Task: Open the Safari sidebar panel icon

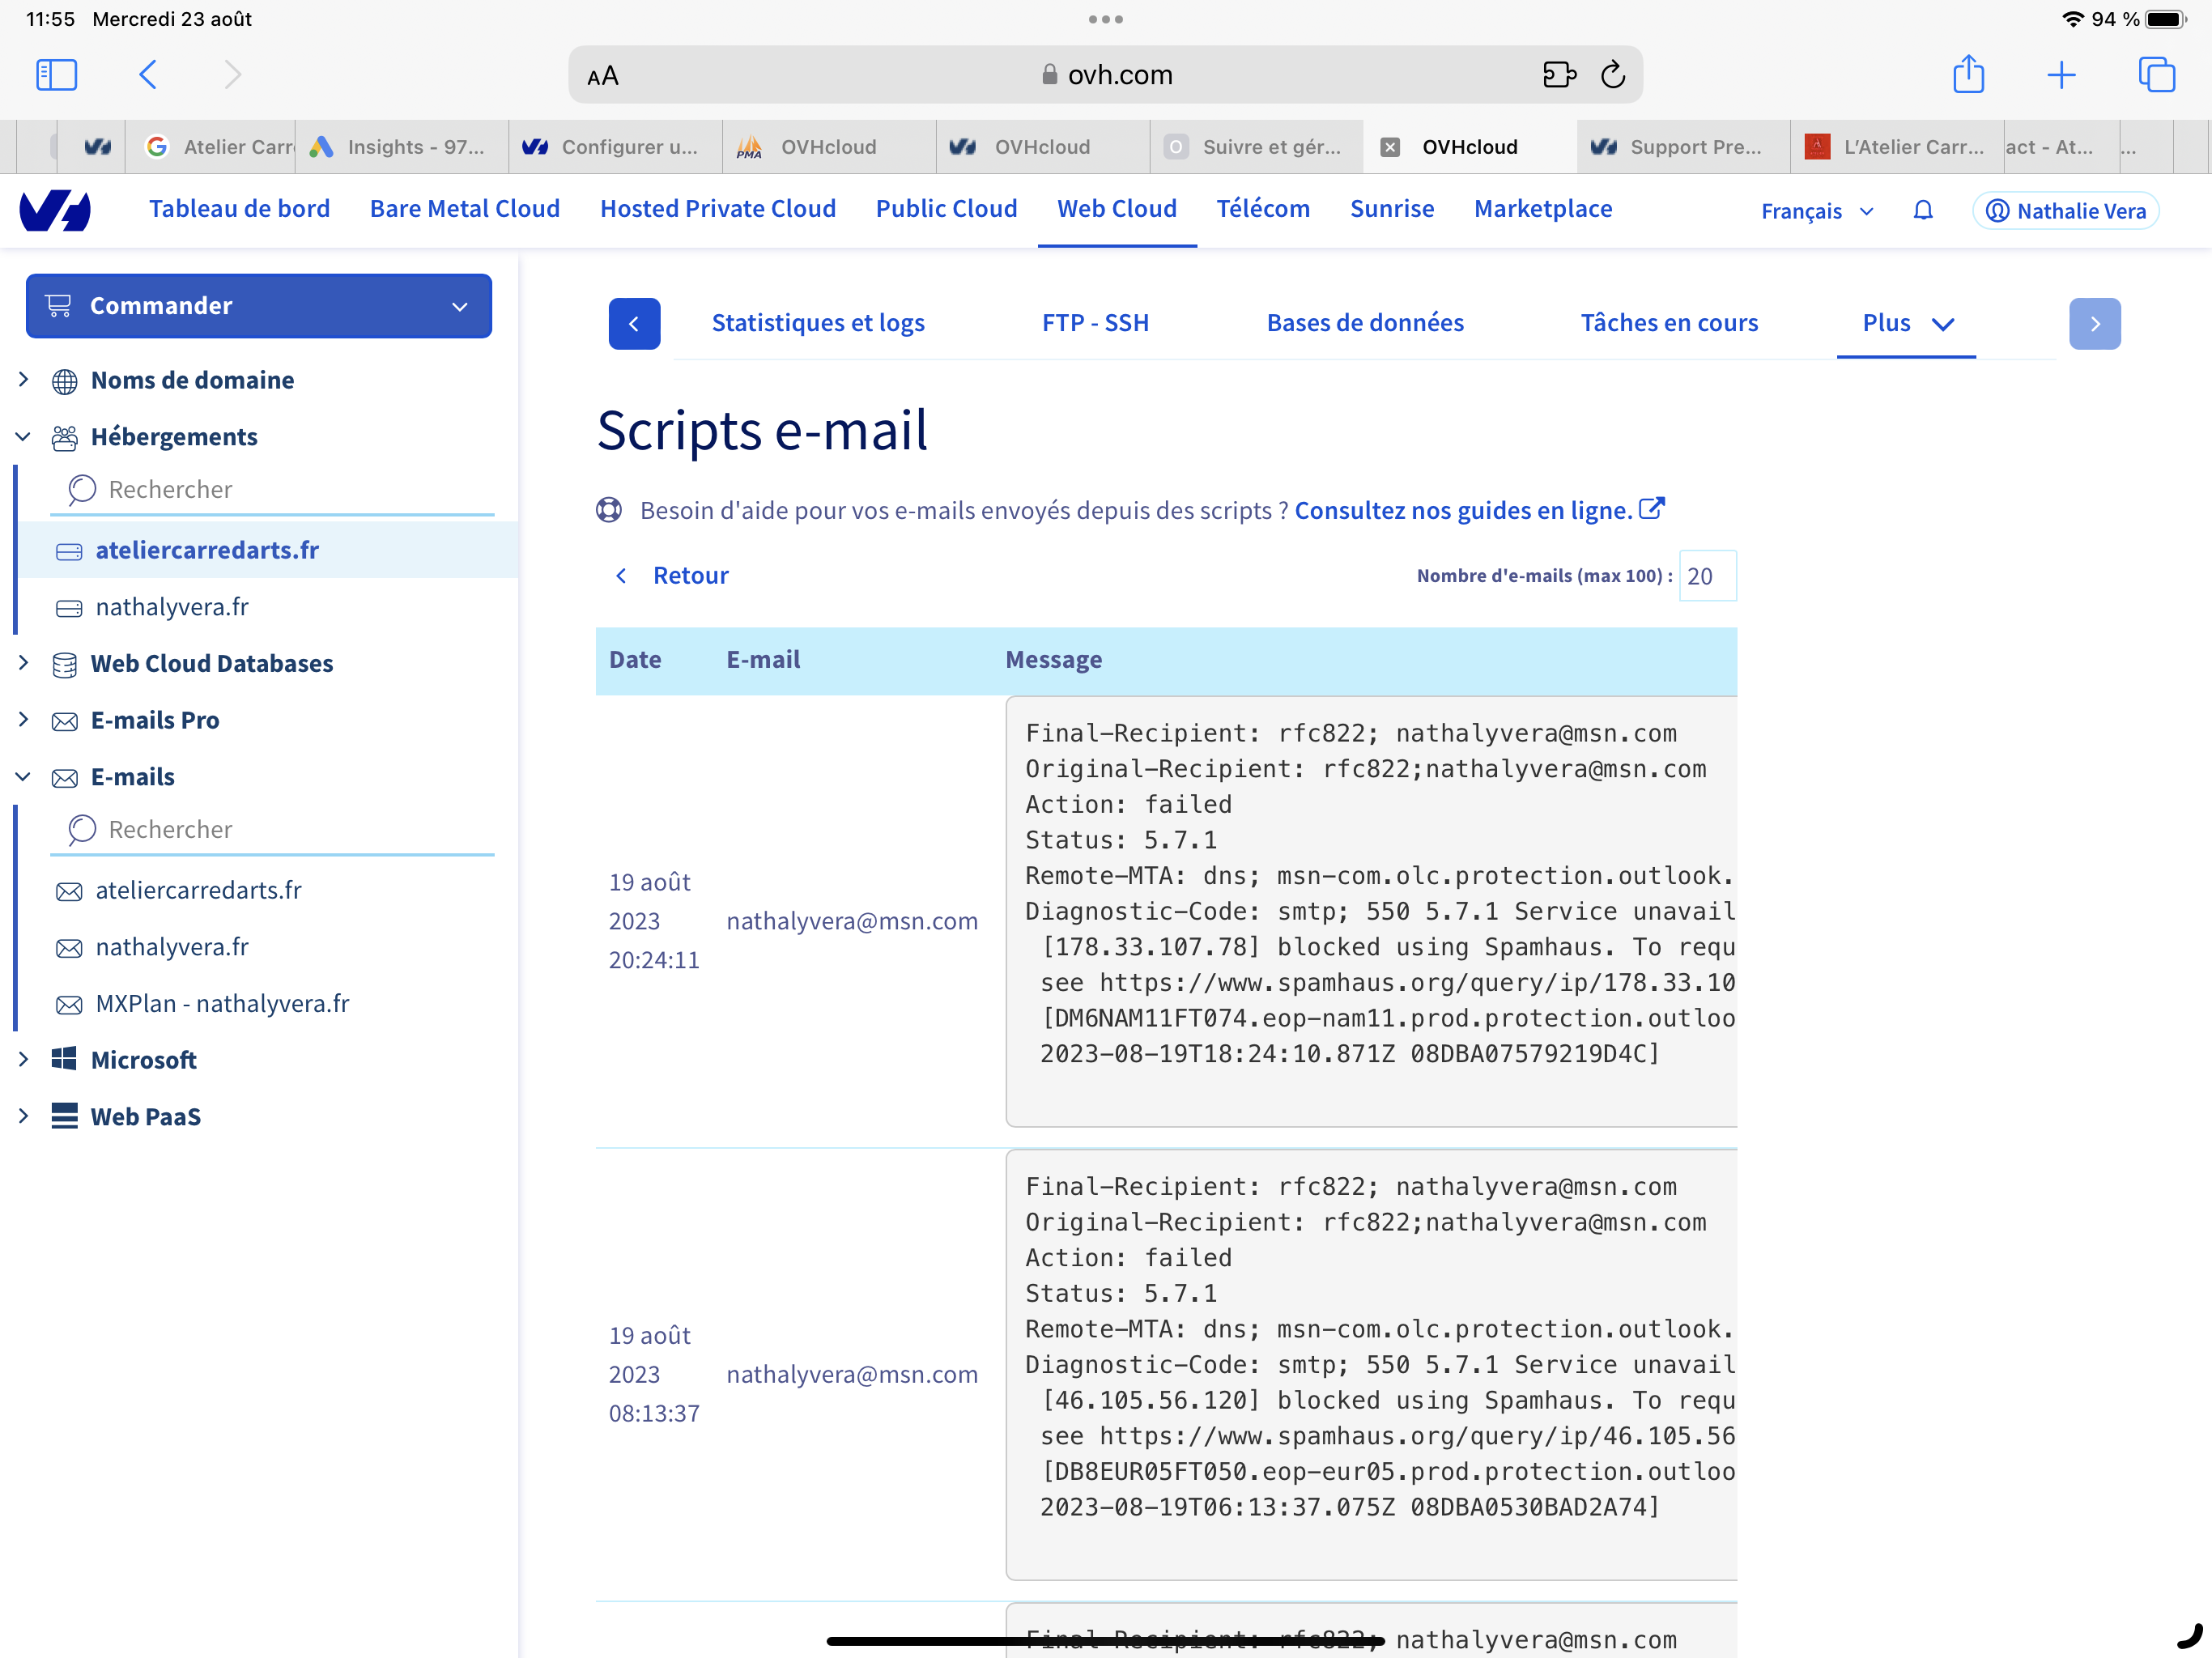Action: point(56,75)
